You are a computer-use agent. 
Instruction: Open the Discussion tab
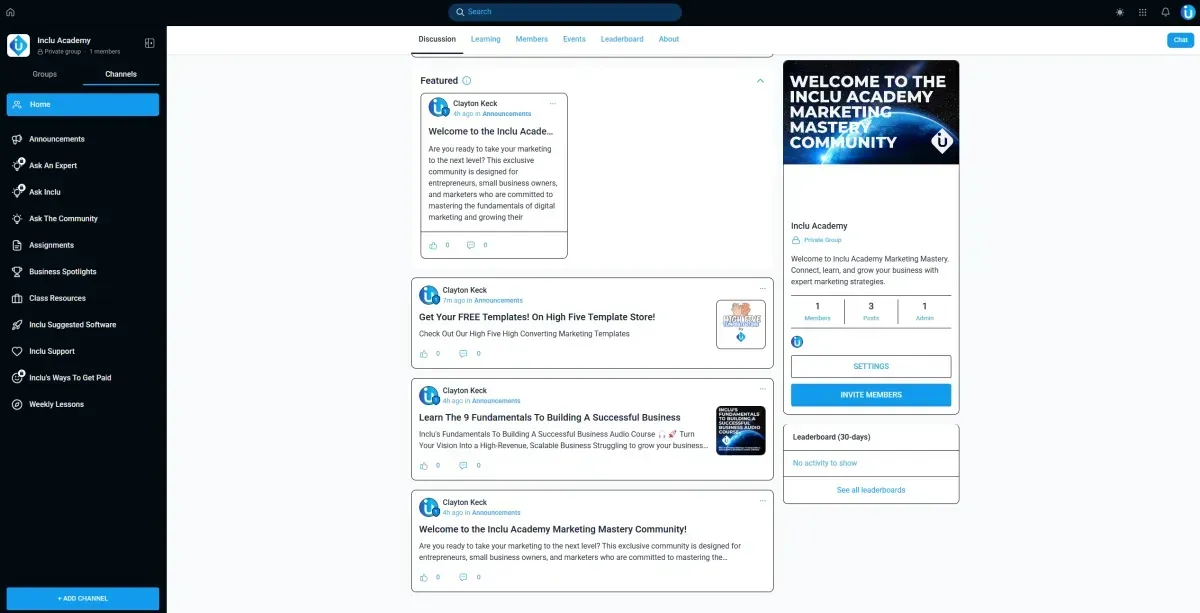coord(437,39)
